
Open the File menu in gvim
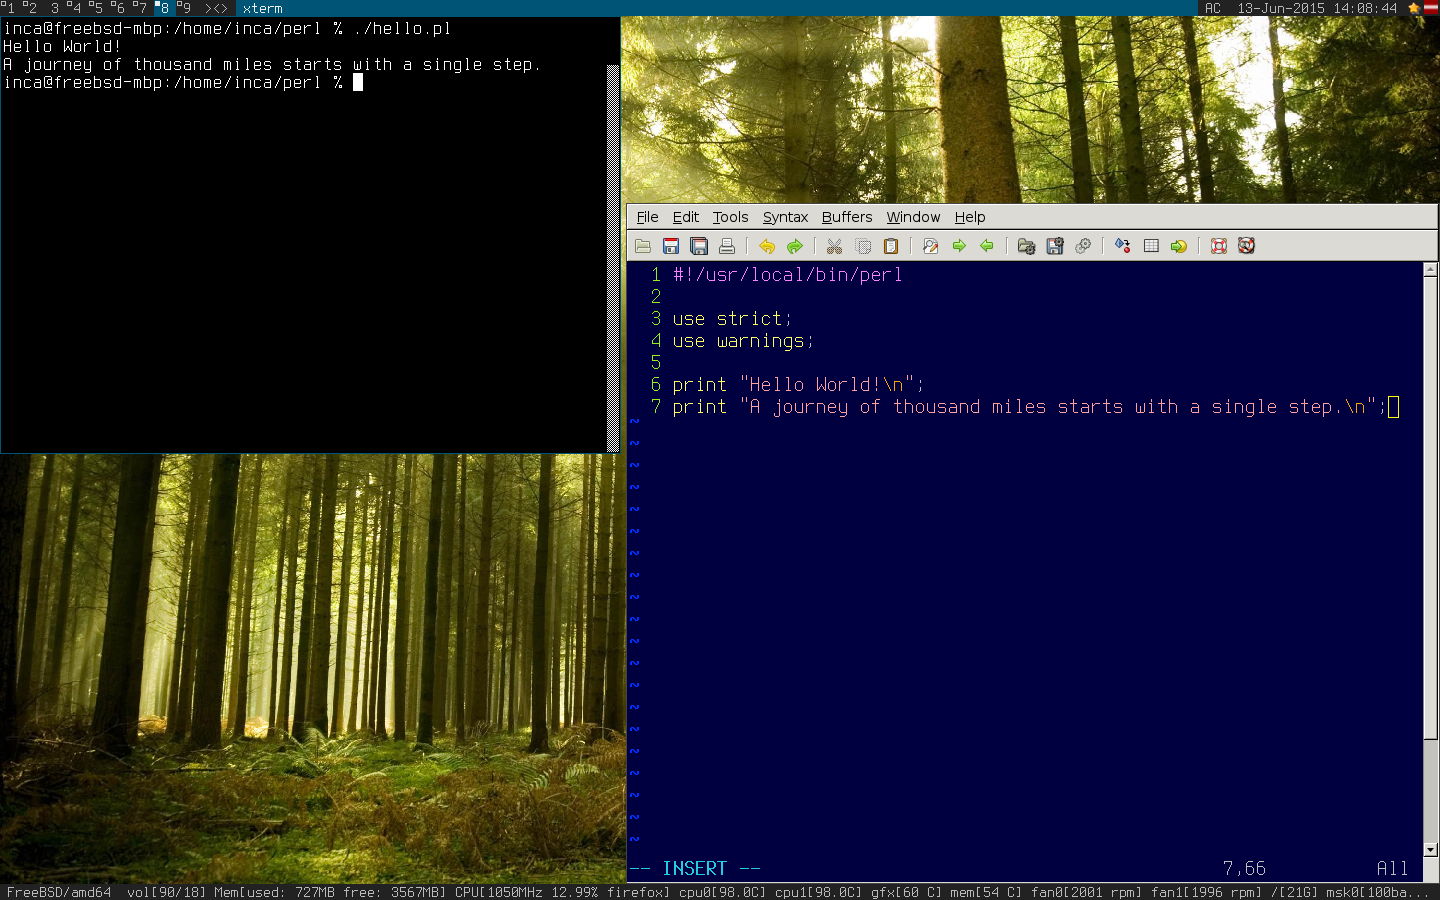tap(647, 217)
